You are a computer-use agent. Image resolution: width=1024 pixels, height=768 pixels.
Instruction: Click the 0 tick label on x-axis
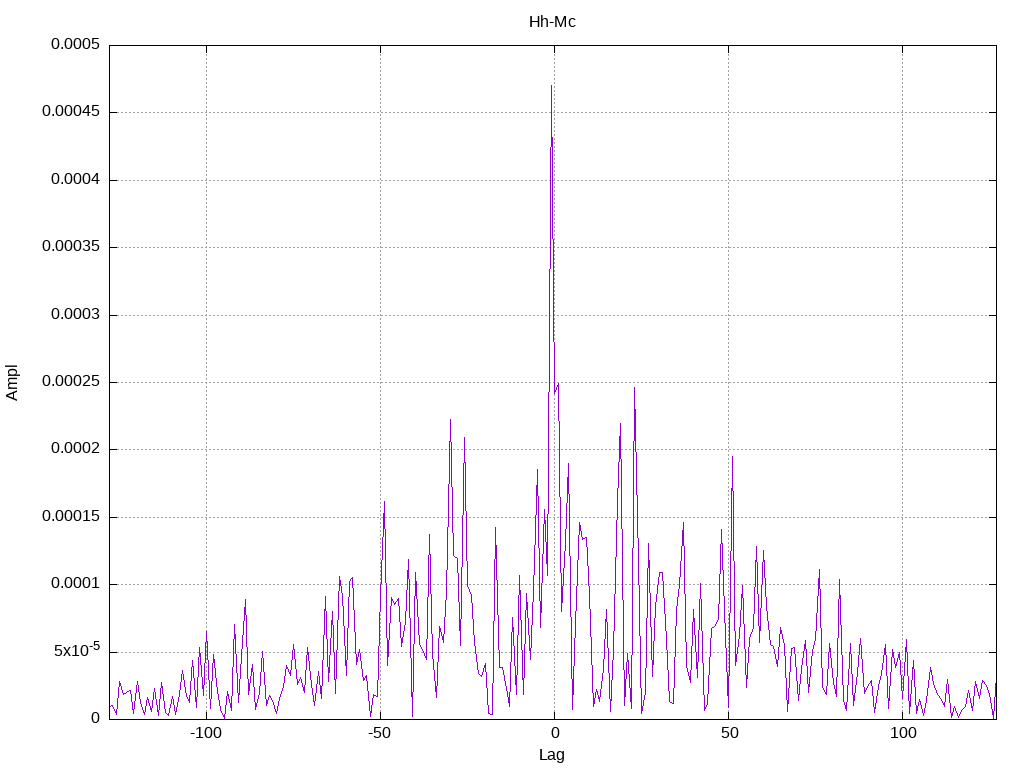click(555, 733)
